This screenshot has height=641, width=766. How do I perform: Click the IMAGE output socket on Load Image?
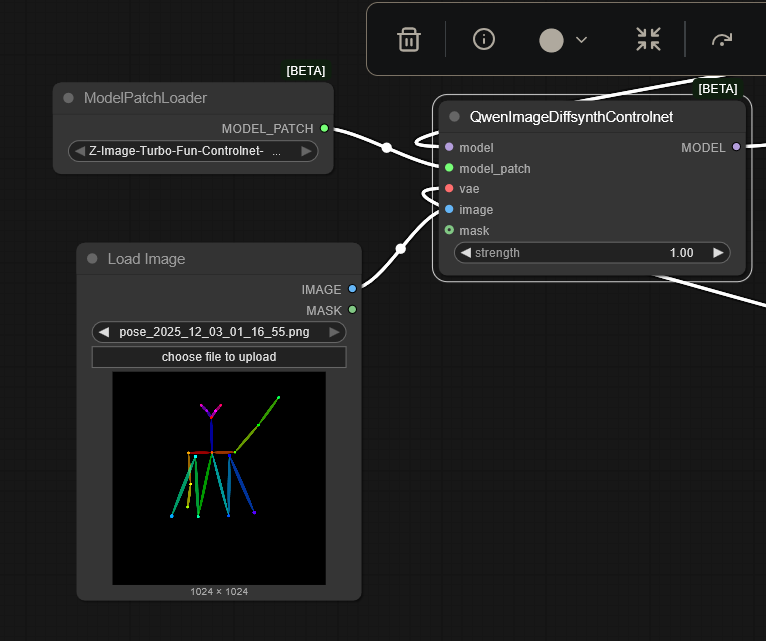(x=352, y=289)
